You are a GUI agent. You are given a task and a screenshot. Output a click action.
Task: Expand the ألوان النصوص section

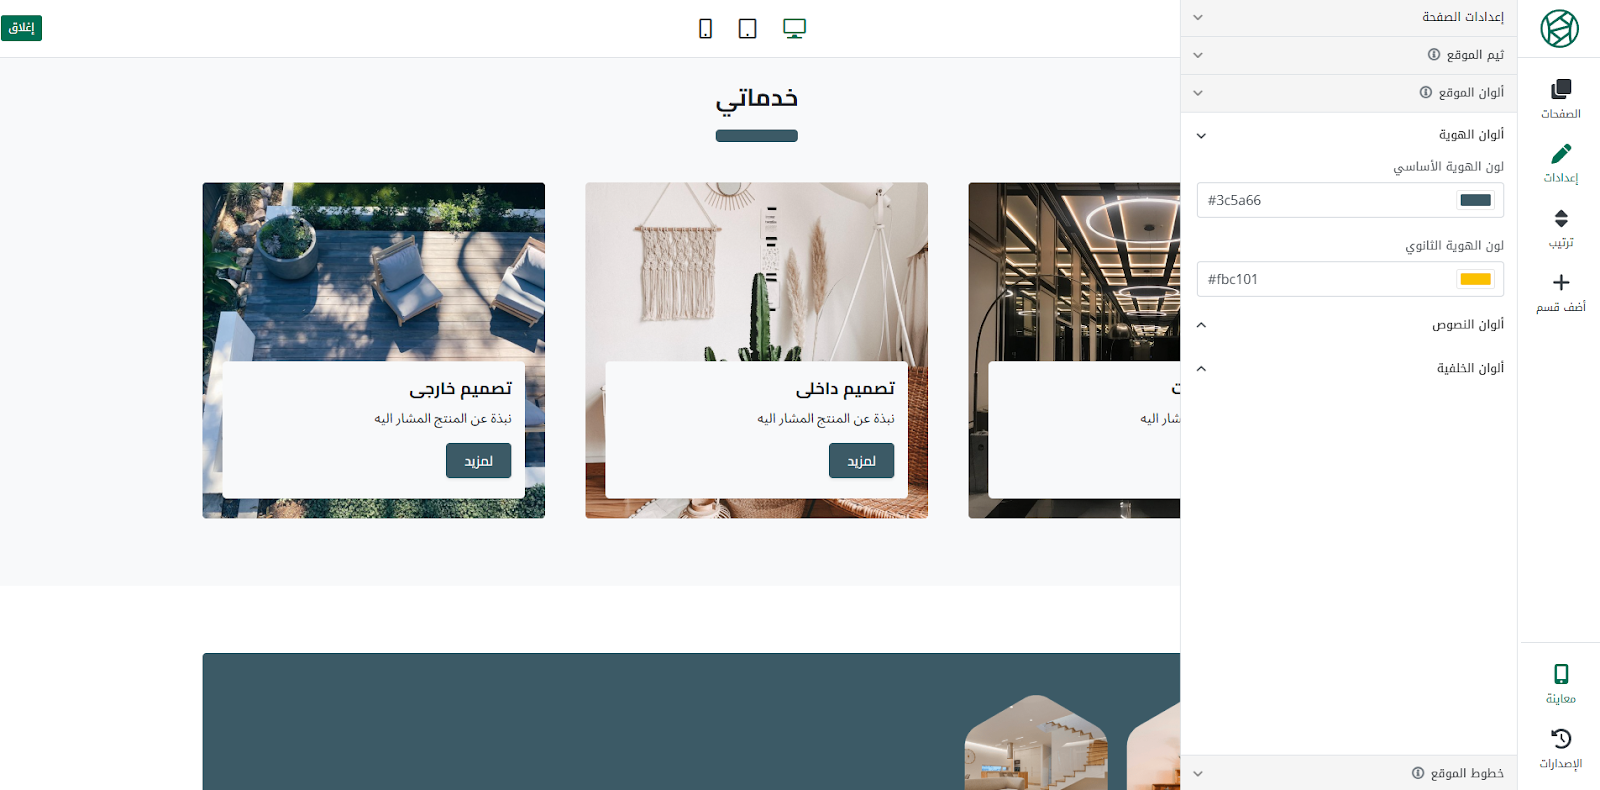1349,325
